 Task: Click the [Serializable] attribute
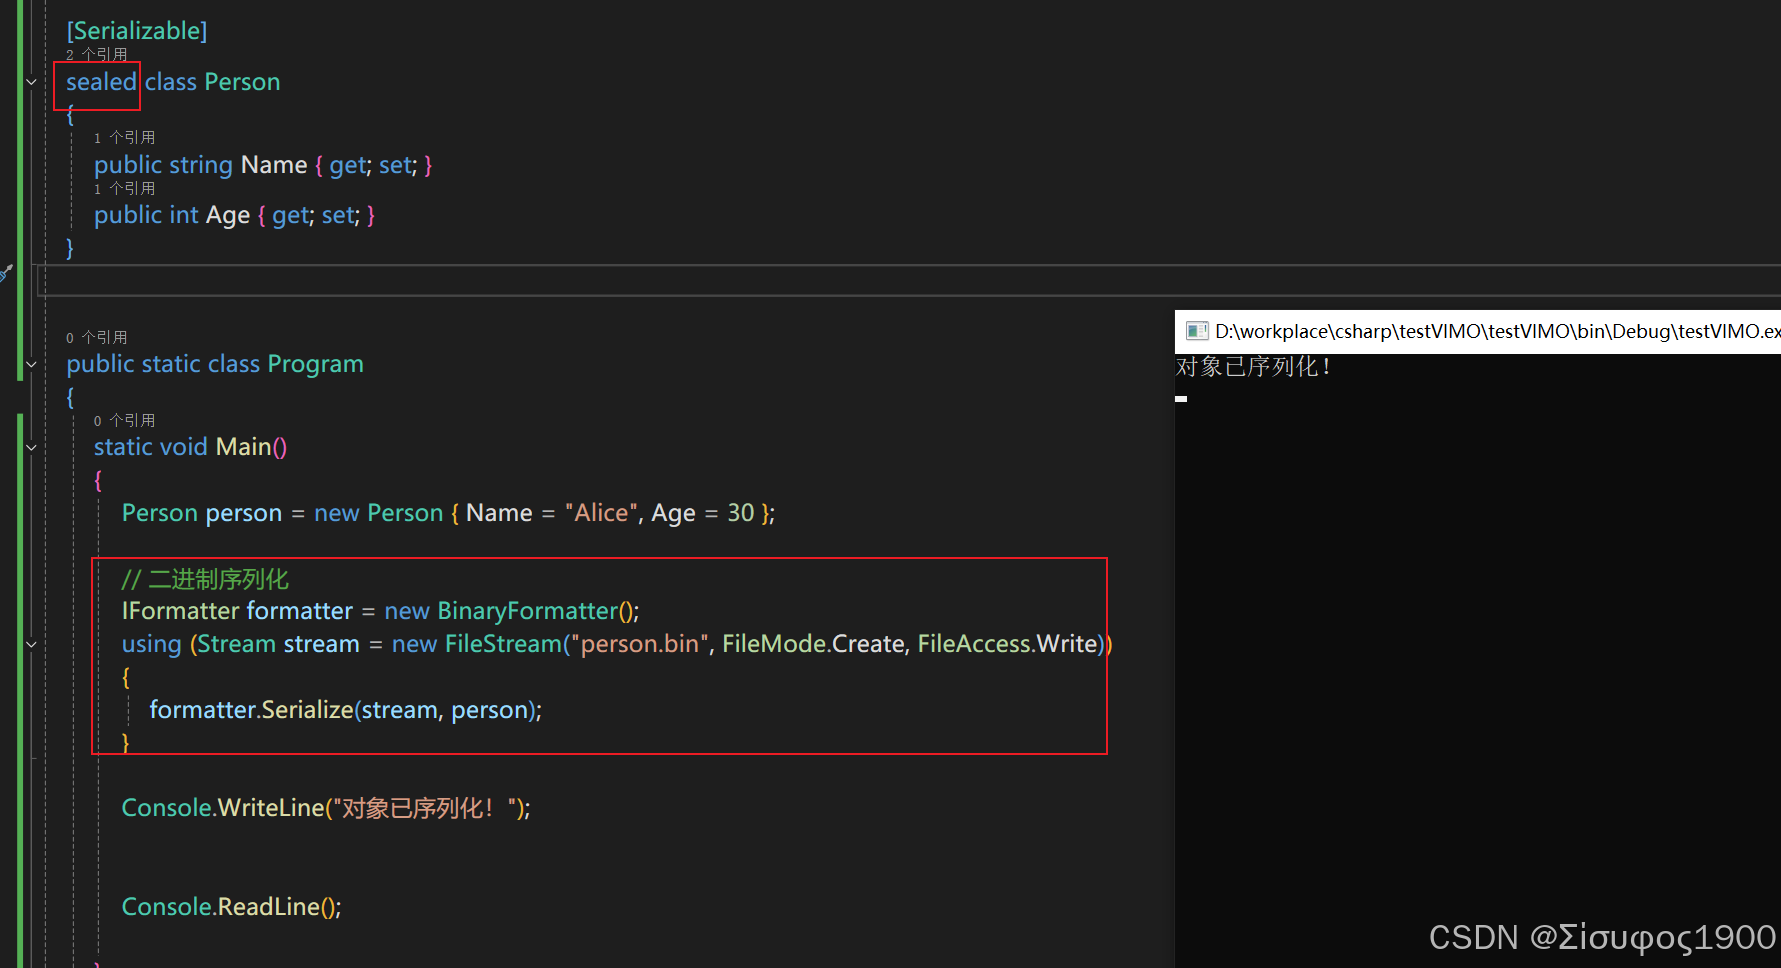pos(137,31)
